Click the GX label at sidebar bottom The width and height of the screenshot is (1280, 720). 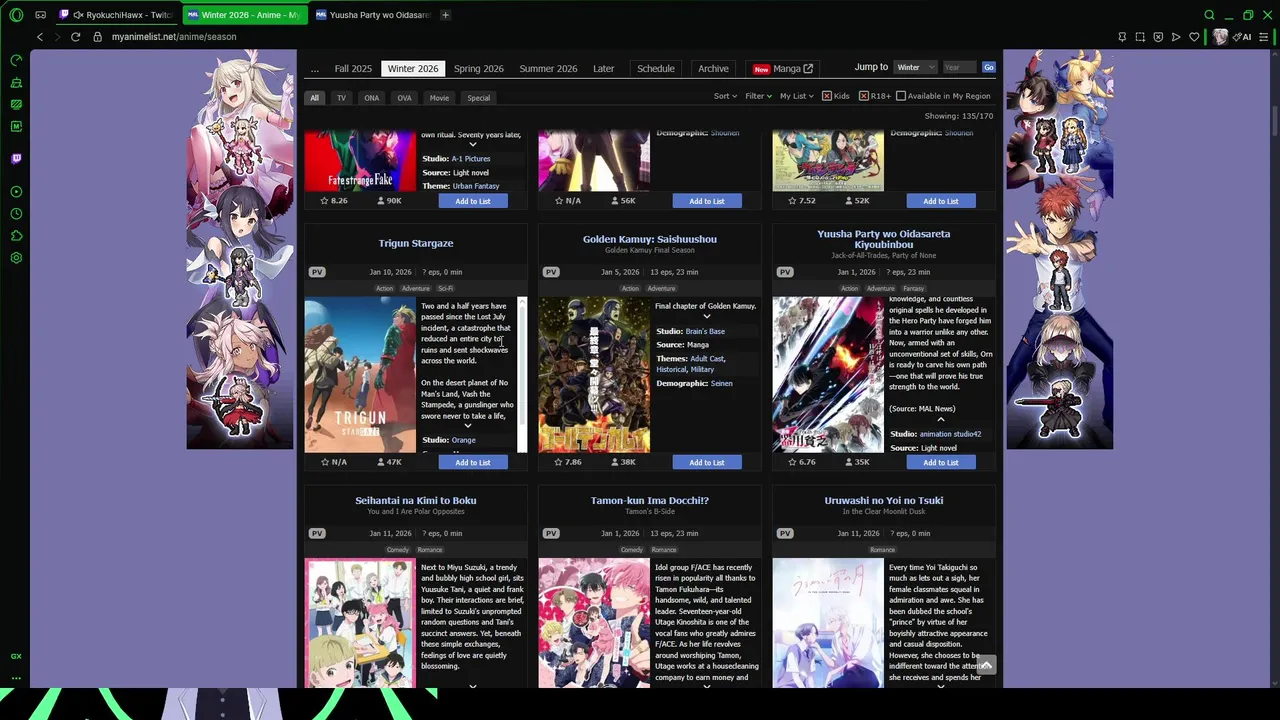tap(16, 656)
